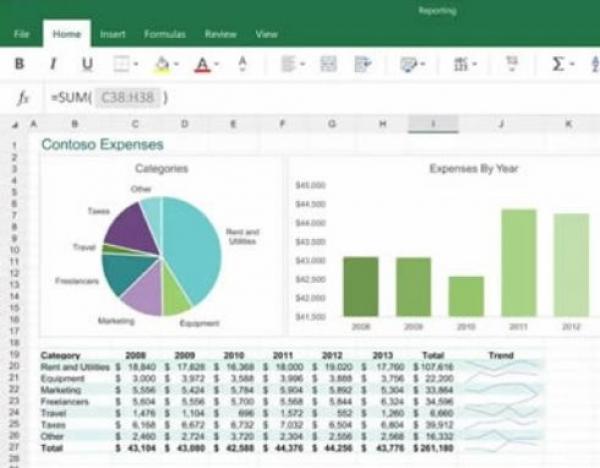600x468 pixels.
Task: Select row 1 header
Action: coord(15,145)
